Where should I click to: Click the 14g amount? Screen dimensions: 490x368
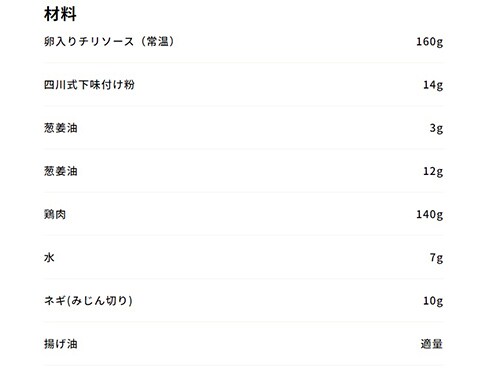pos(433,85)
